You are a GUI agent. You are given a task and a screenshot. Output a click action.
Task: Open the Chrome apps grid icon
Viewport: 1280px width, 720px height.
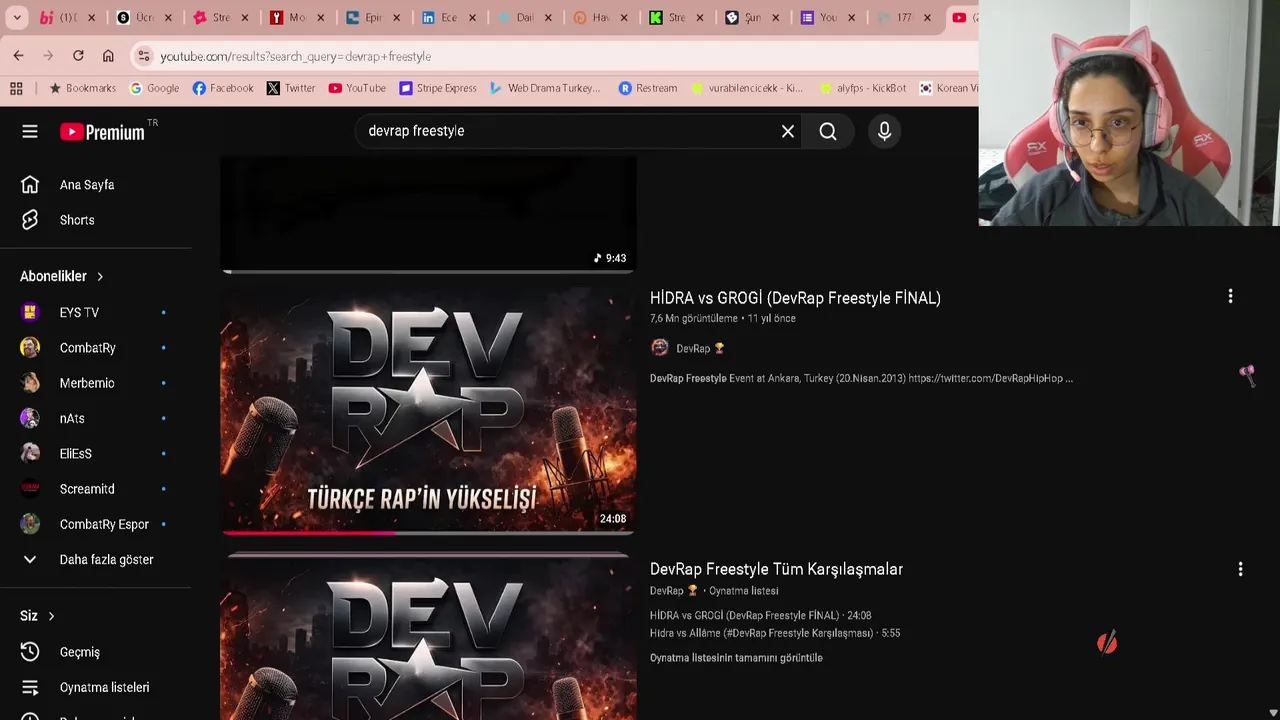tap(17, 88)
